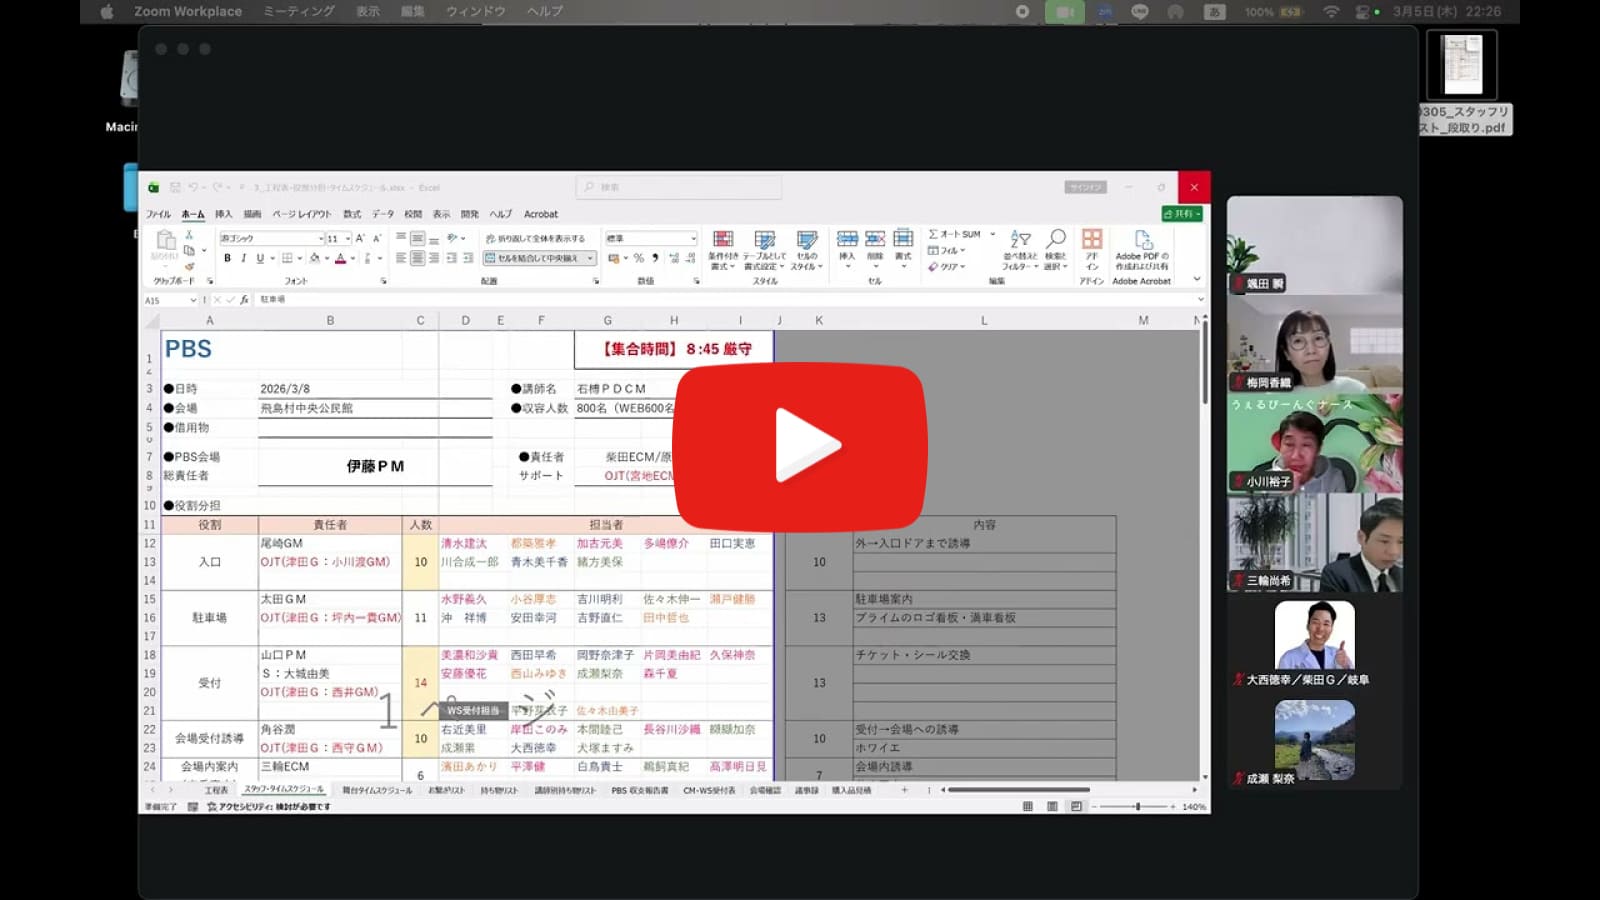Click the Format as Table icon
Screen dimensions: 1600x900
[765, 240]
